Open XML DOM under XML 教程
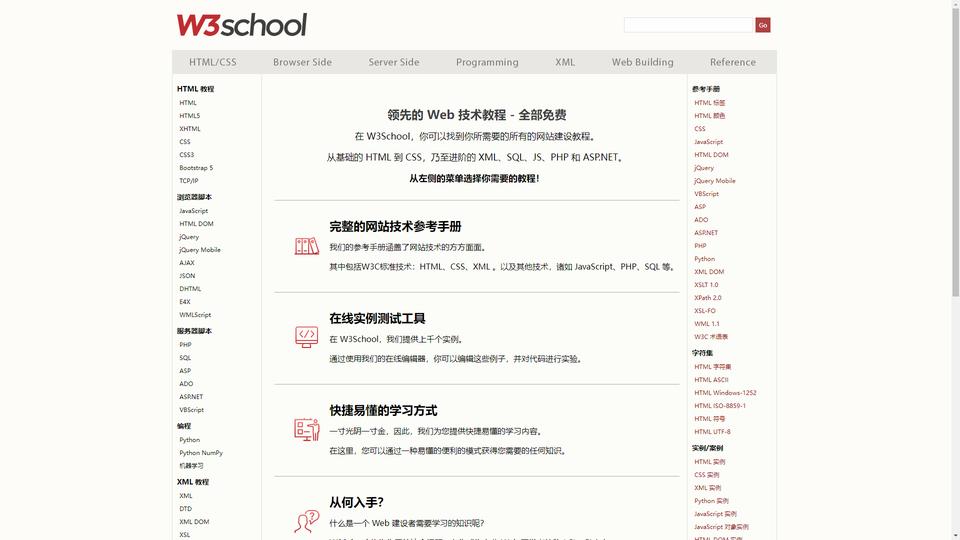Viewport: 960px width, 540px height. [194, 522]
